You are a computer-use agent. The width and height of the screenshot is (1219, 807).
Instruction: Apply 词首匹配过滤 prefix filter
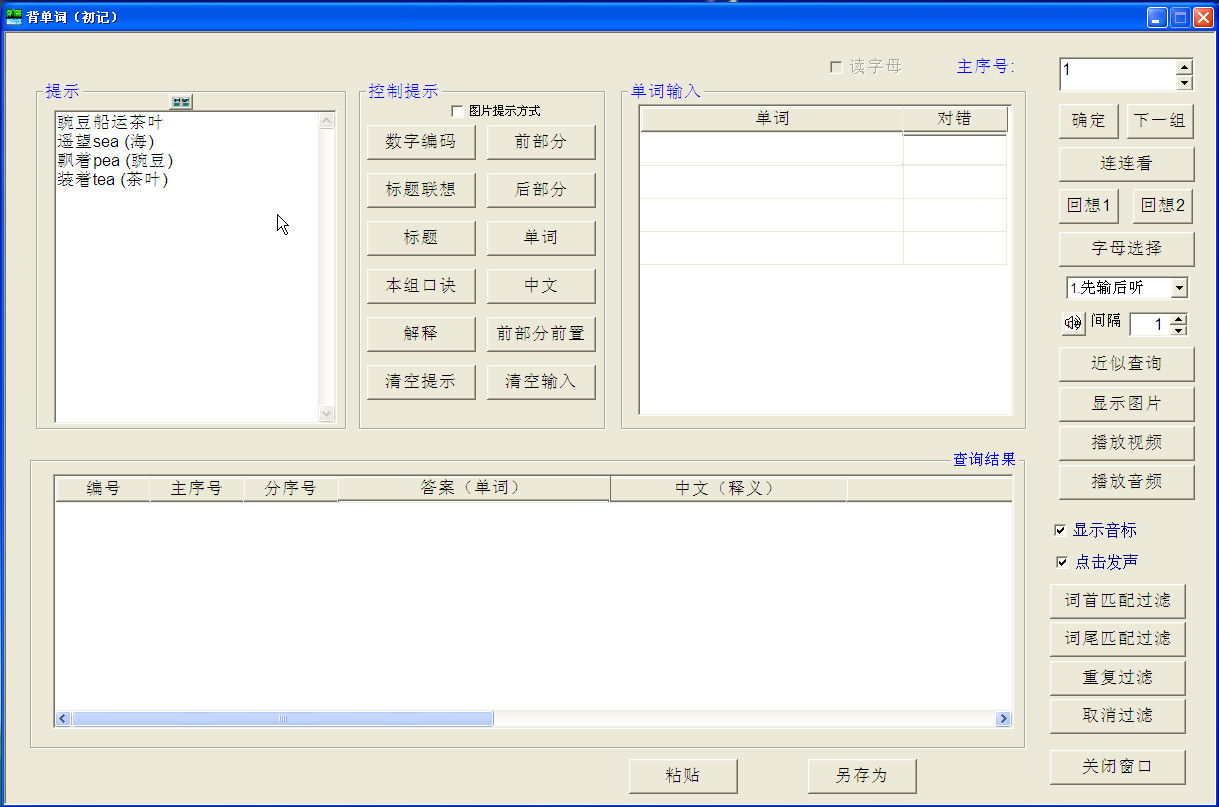pos(1117,602)
